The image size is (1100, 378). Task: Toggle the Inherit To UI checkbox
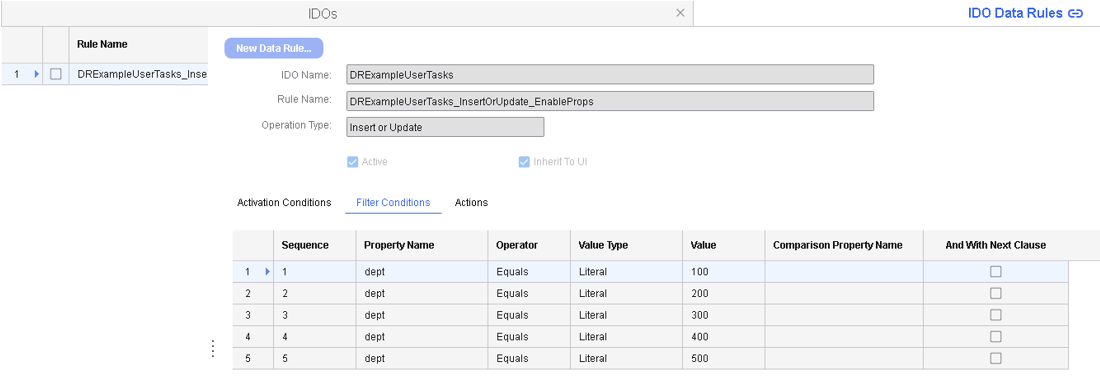(x=523, y=162)
